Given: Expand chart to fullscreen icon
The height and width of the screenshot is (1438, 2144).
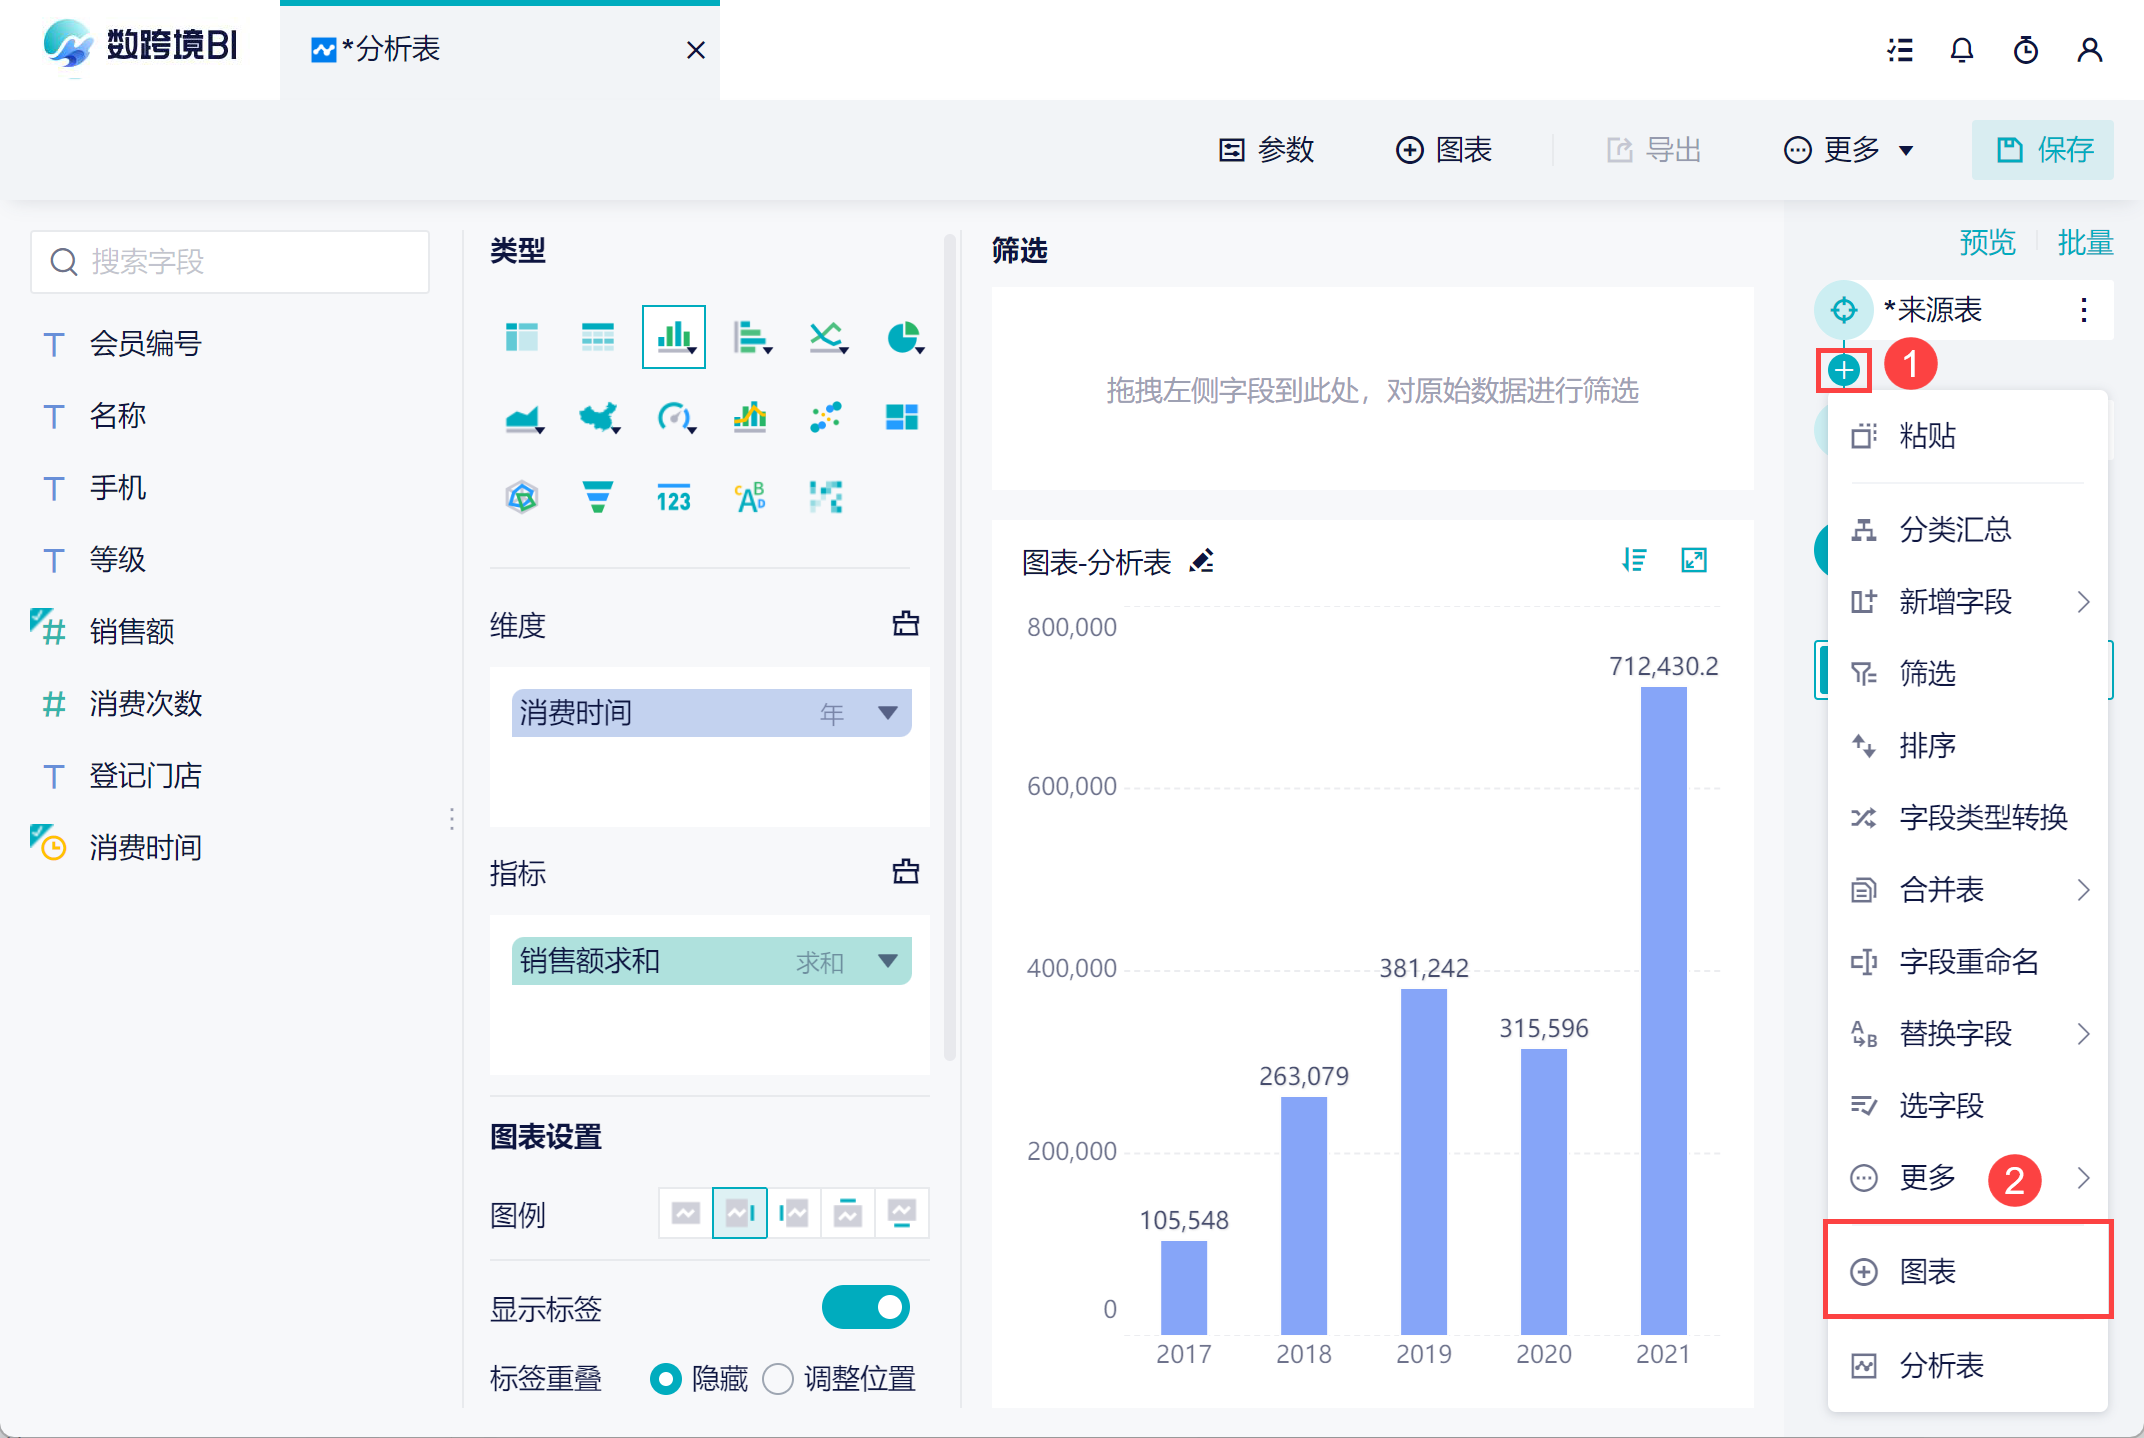Looking at the screenshot, I should pos(1694,561).
